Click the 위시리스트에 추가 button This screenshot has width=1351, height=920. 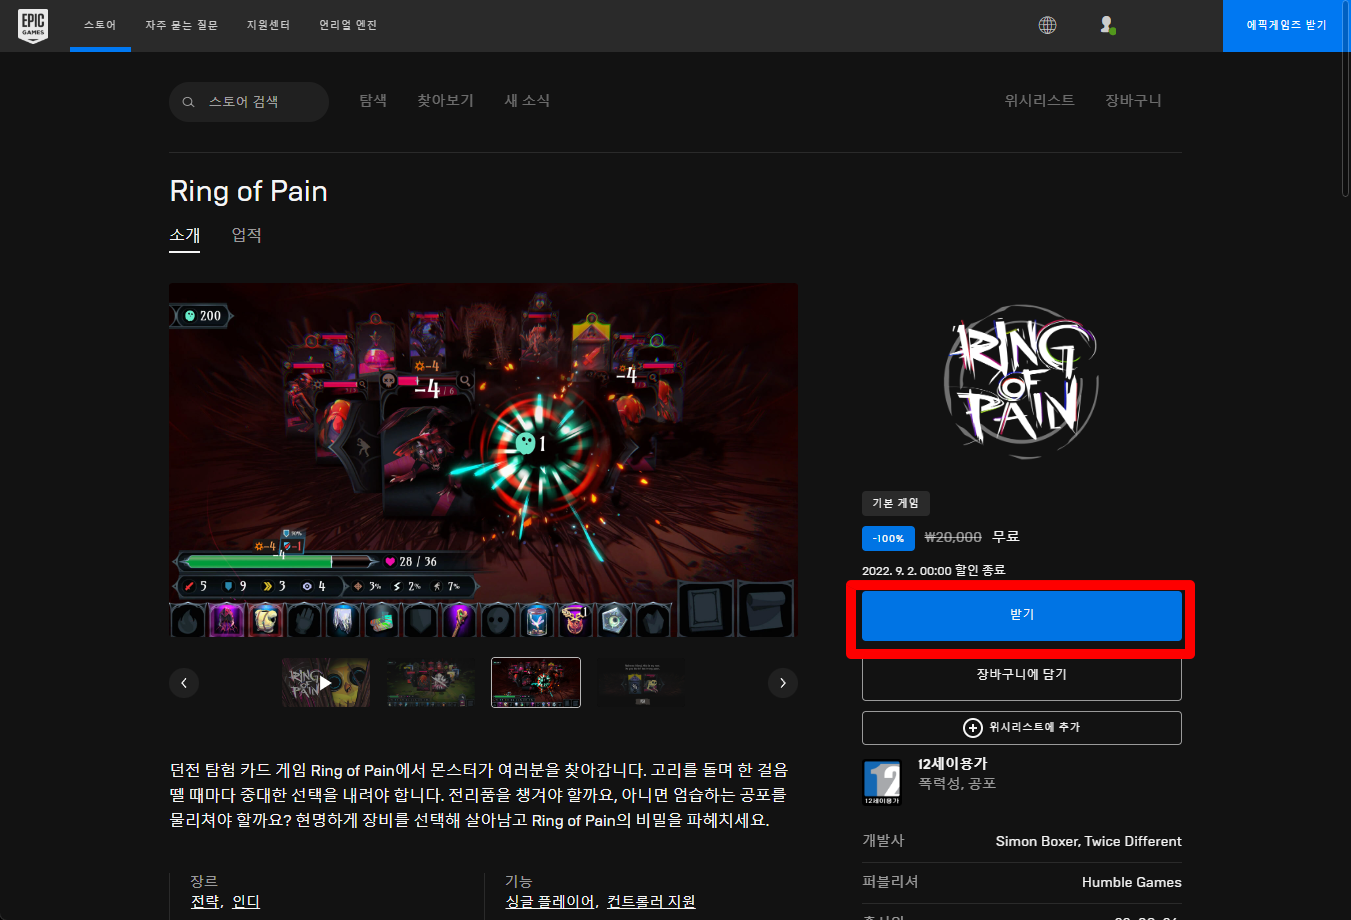[x=1021, y=728]
